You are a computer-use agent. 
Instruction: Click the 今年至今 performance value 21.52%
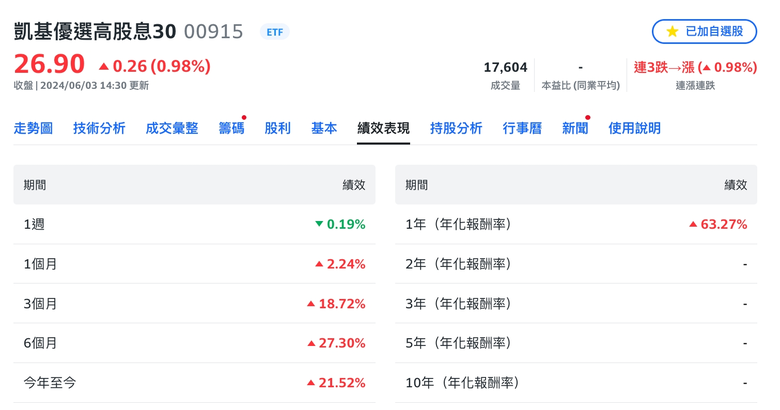pos(336,383)
